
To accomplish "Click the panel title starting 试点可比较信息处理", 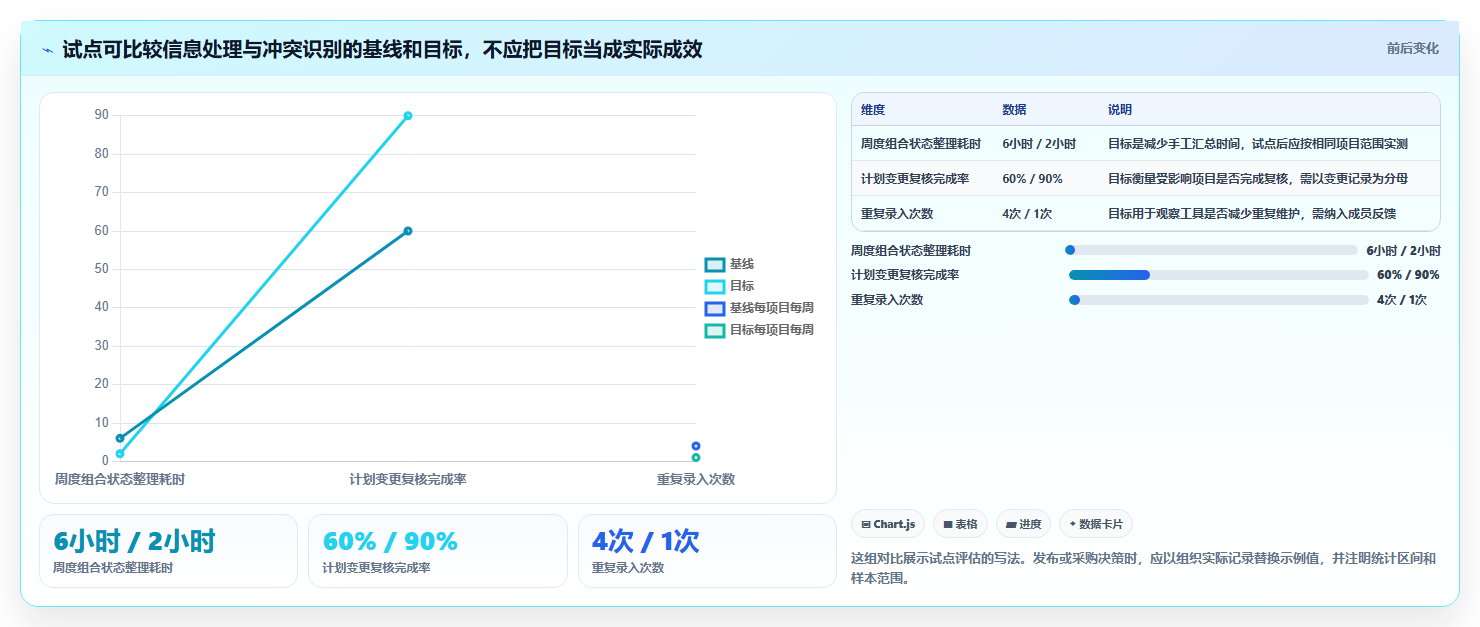I will pos(382,49).
